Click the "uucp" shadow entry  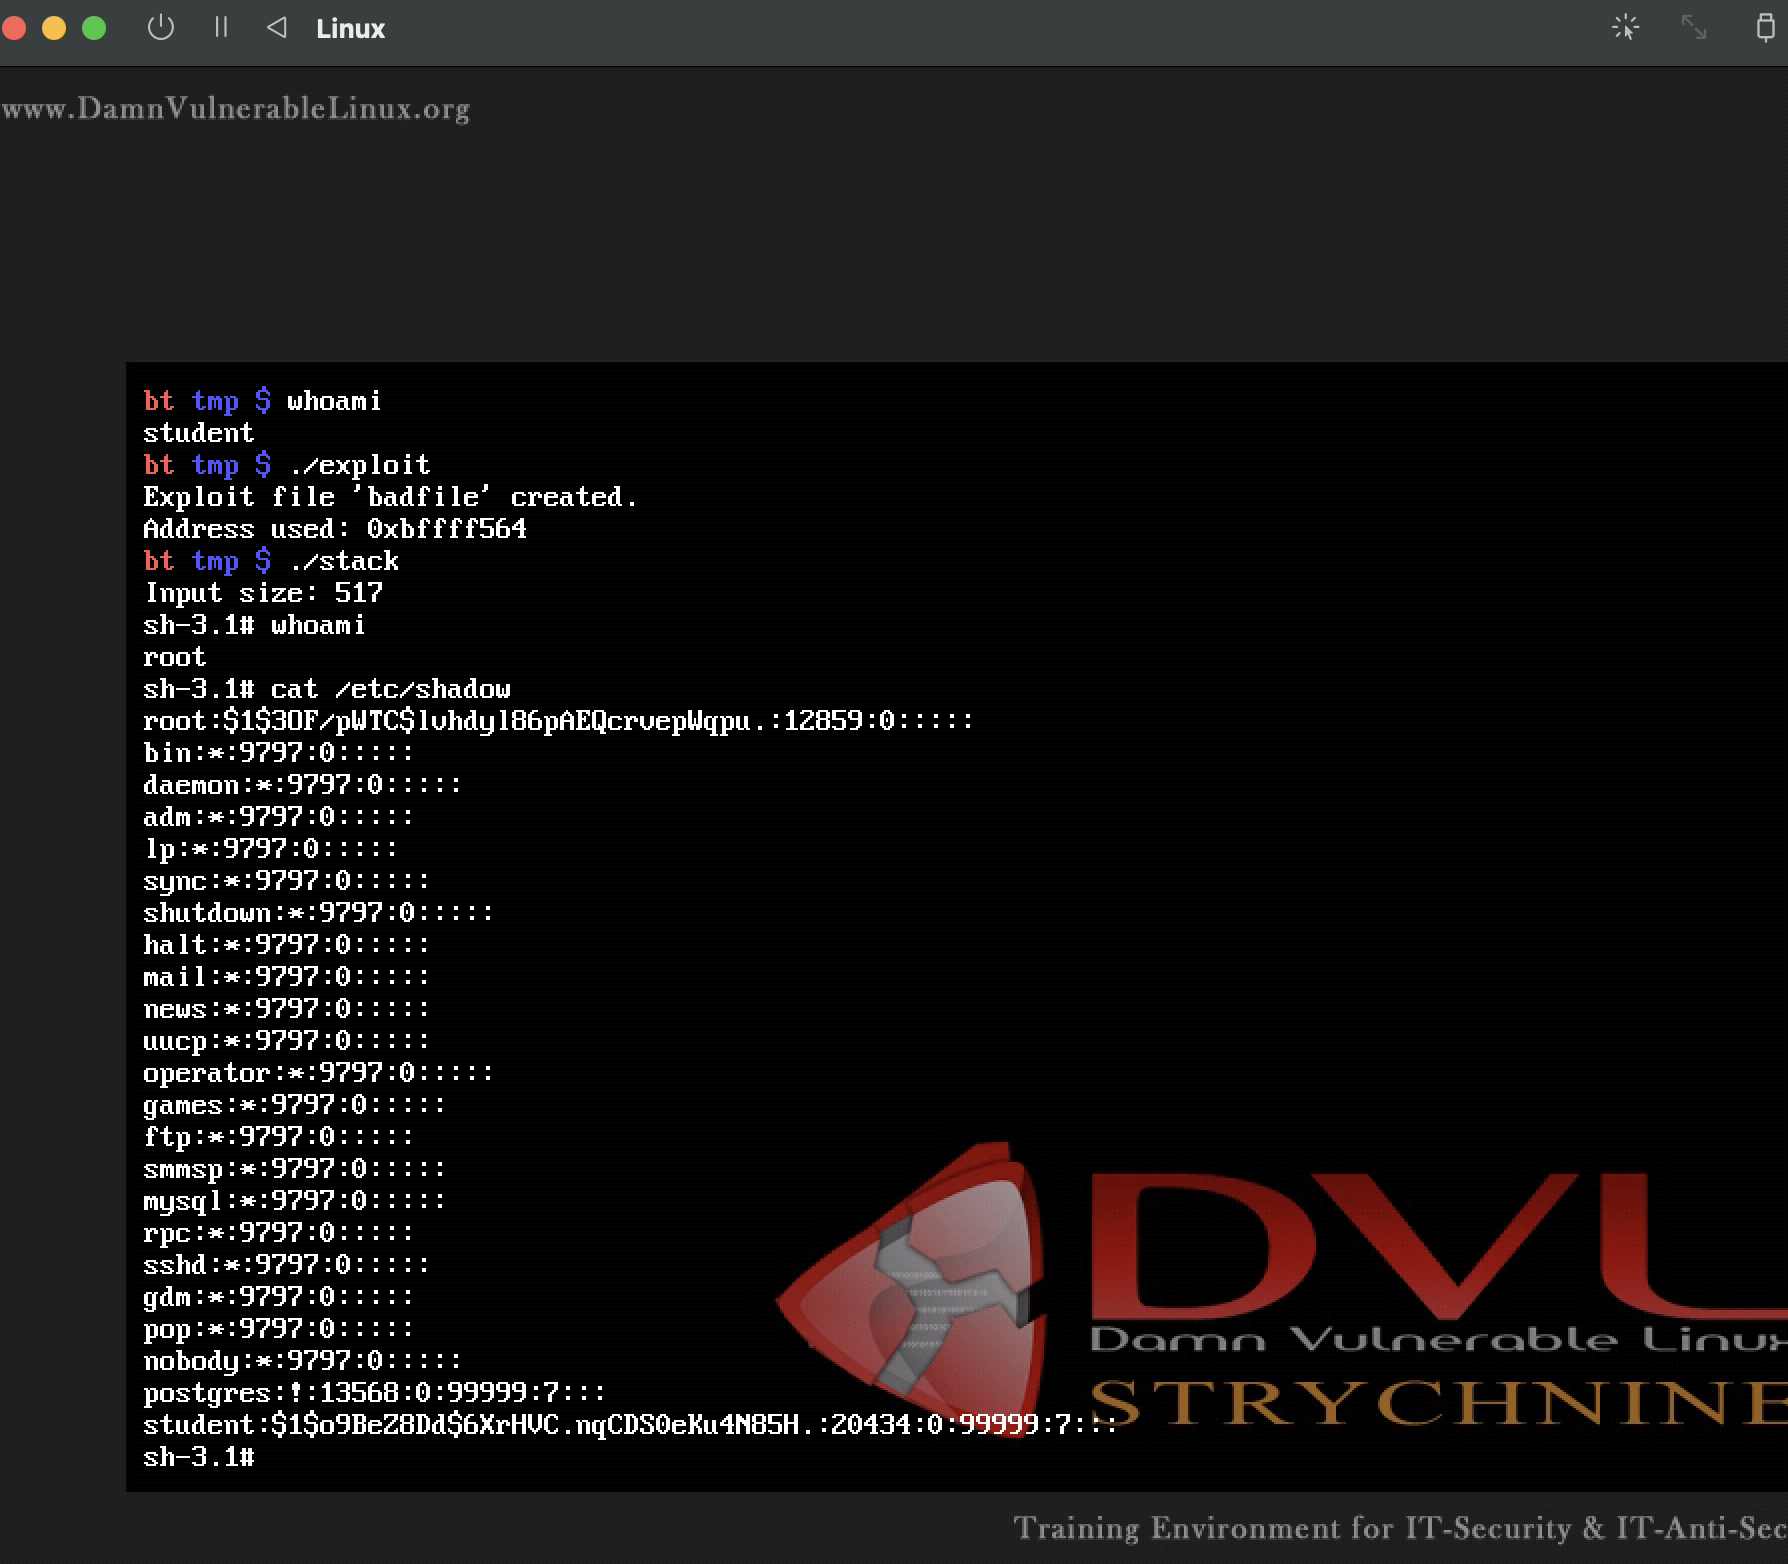pos(286,1041)
